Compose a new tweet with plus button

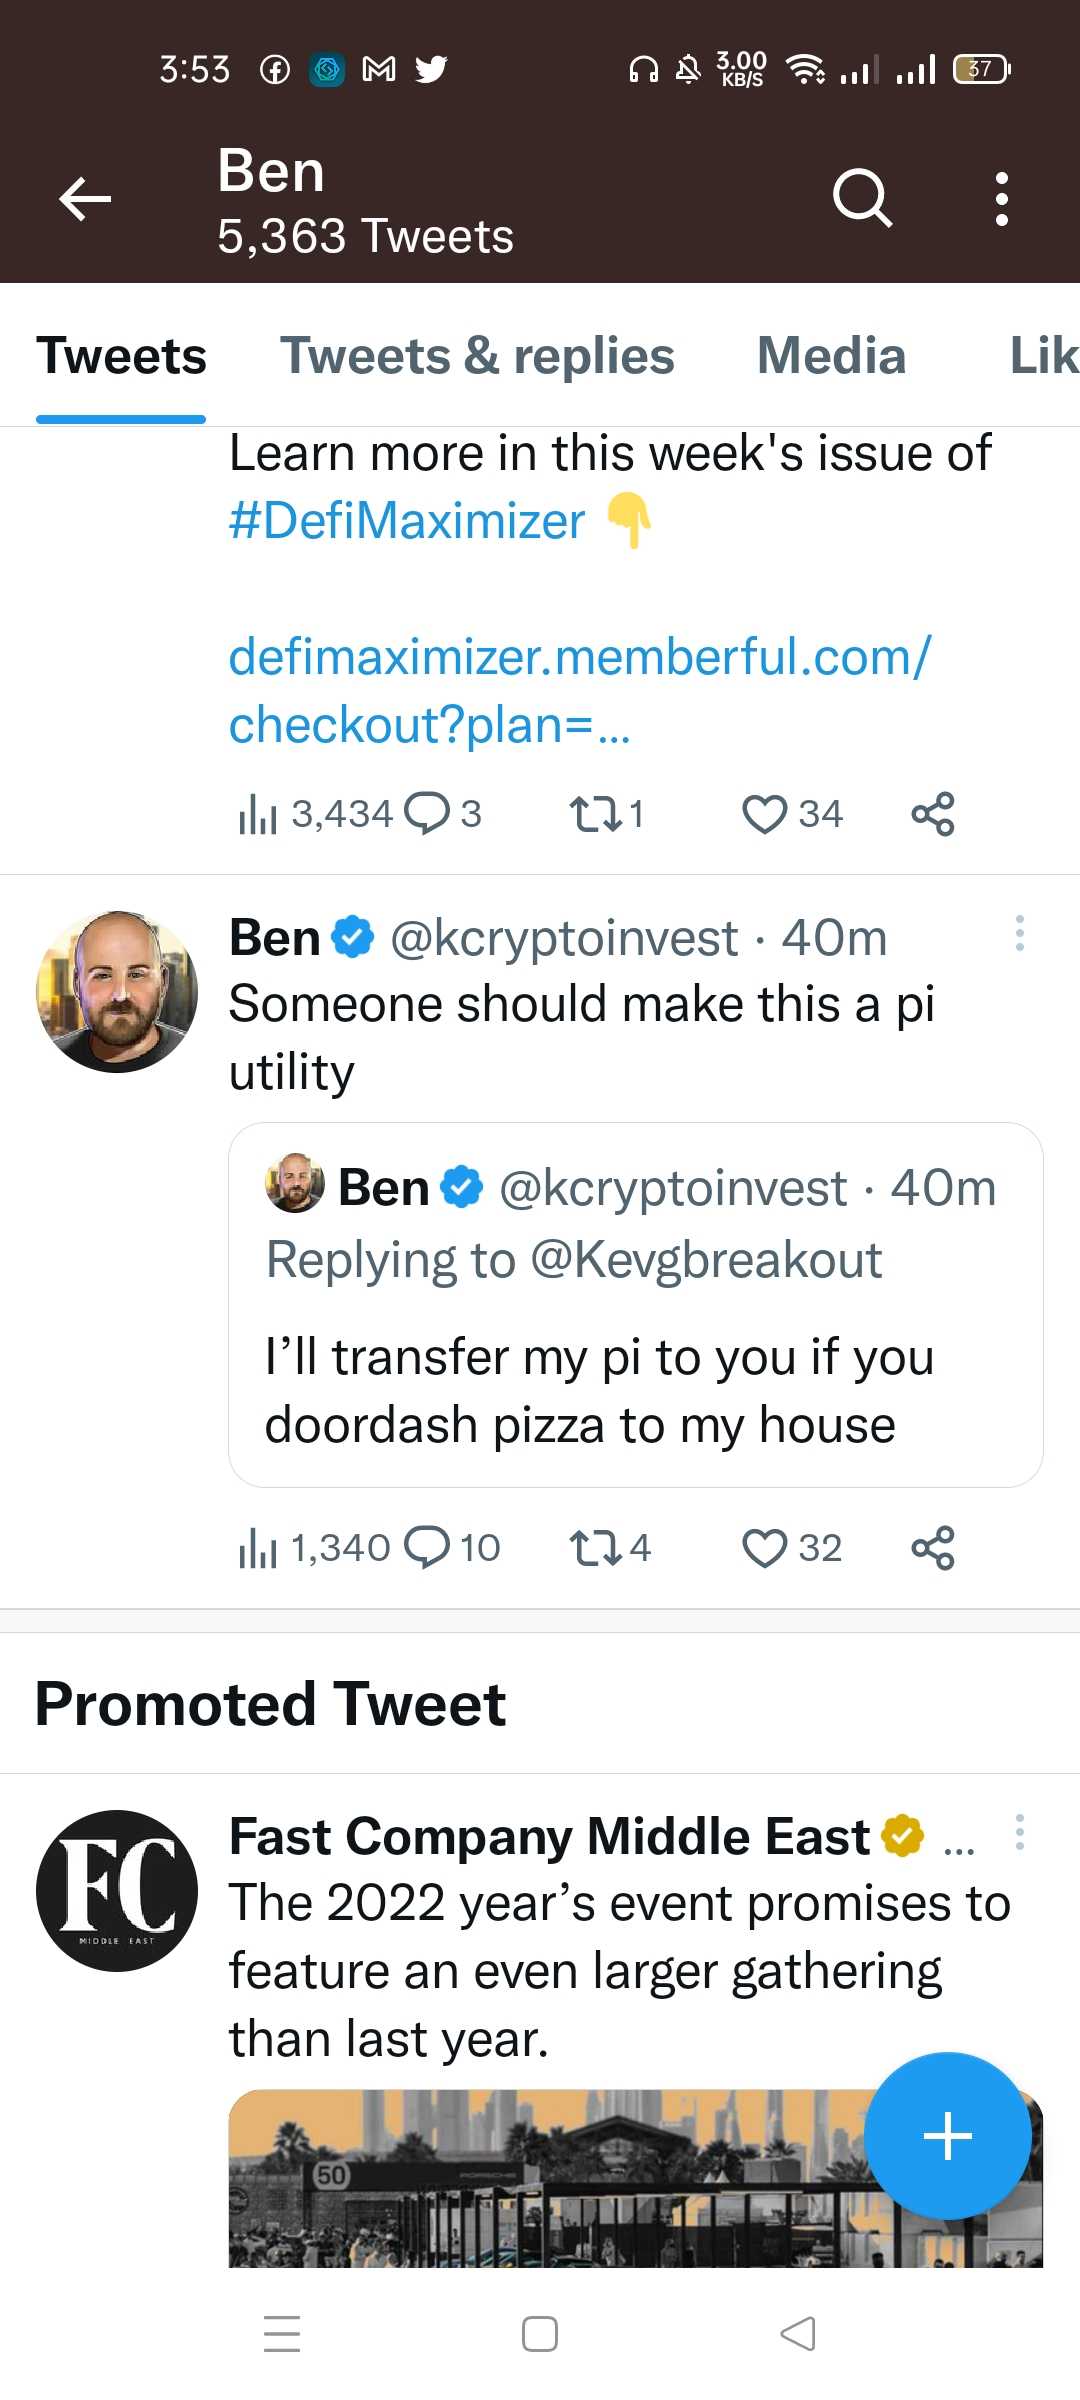pos(947,2136)
